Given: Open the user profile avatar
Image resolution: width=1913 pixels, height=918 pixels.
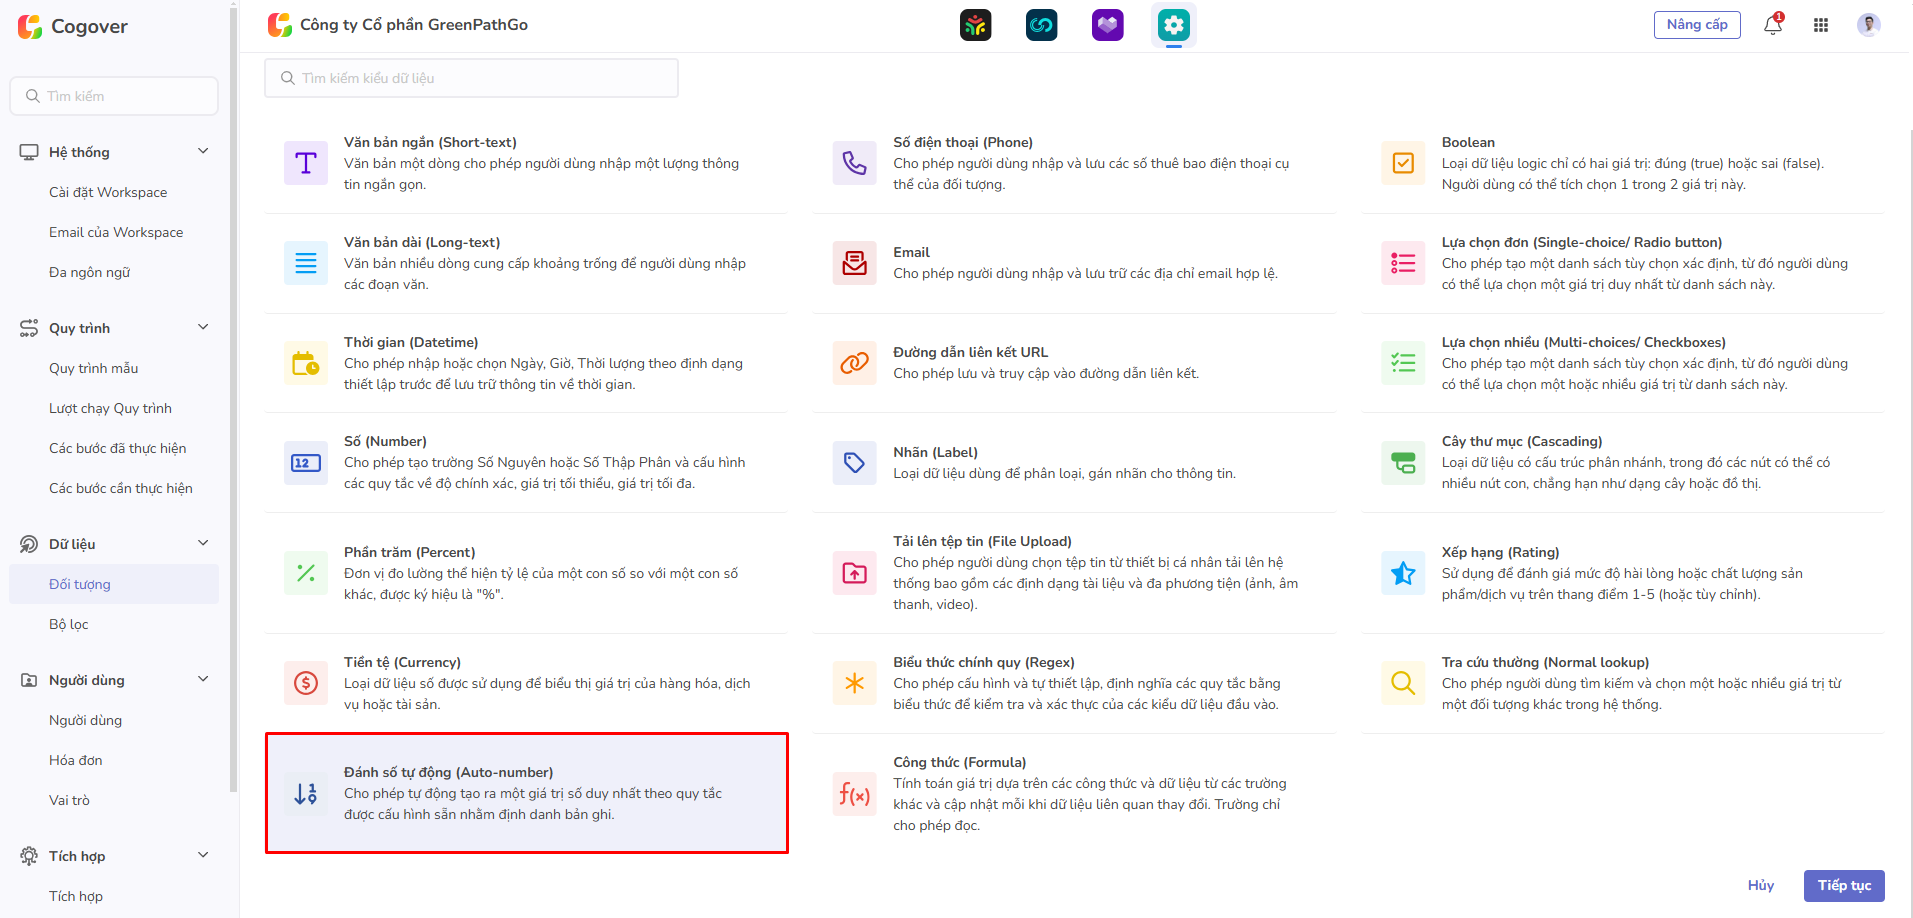Looking at the screenshot, I should tap(1868, 25).
